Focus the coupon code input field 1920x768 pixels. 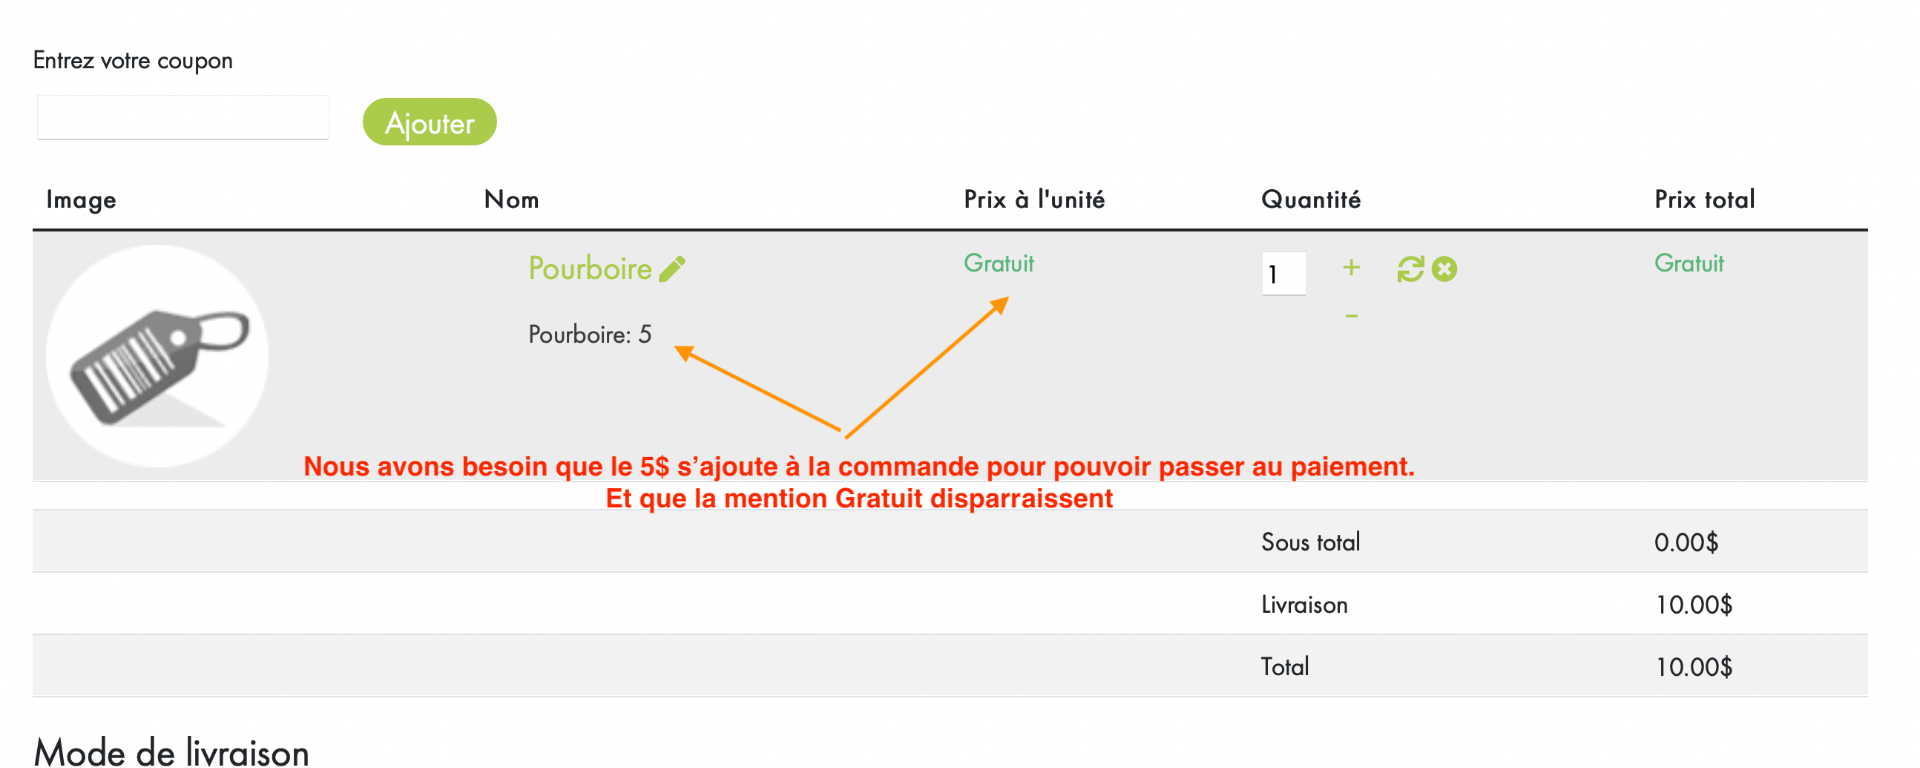click(183, 118)
